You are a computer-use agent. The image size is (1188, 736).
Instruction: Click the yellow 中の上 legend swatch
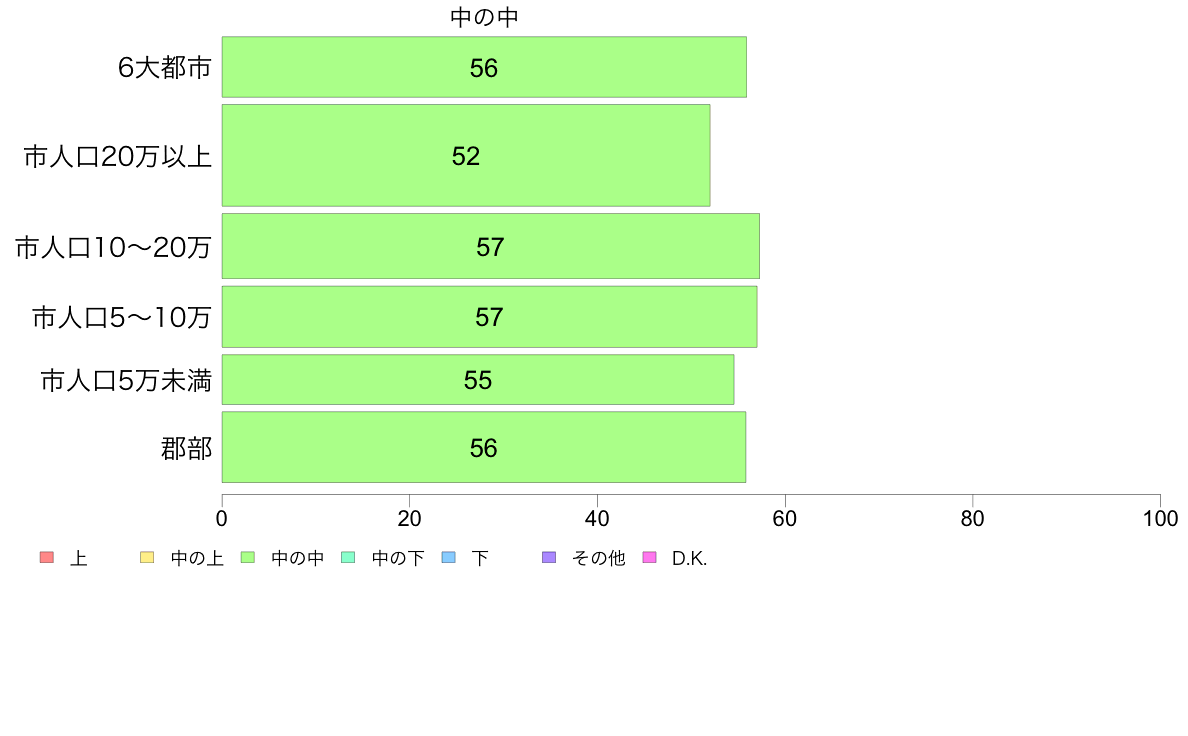click(147, 557)
